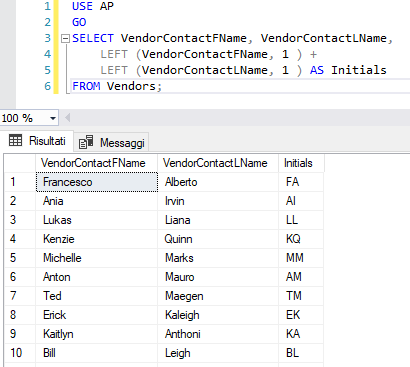The width and height of the screenshot is (410, 367).
Task: Click the AS keyword on line 5
Action: click(317, 70)
